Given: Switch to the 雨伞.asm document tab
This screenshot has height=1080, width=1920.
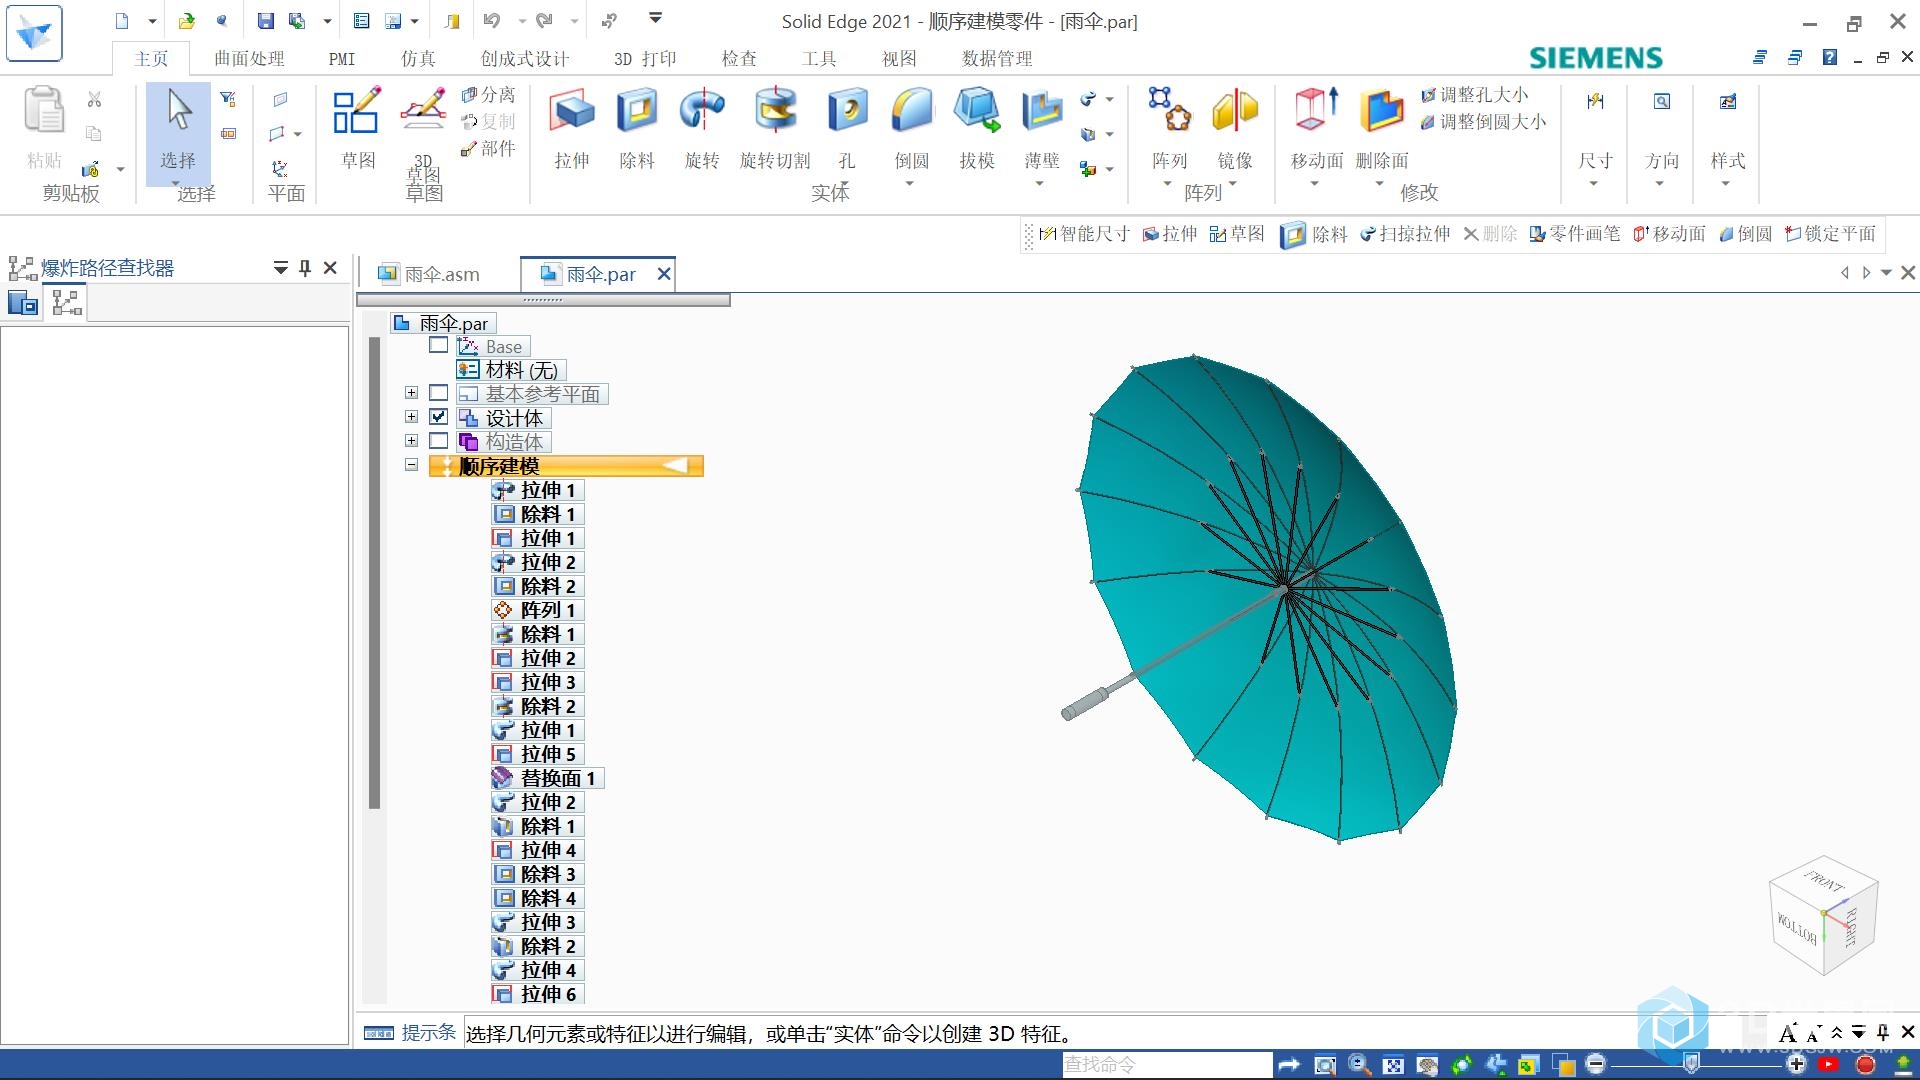Looking at the screenshot, I should pyautogui.click(x=430, y=274).
